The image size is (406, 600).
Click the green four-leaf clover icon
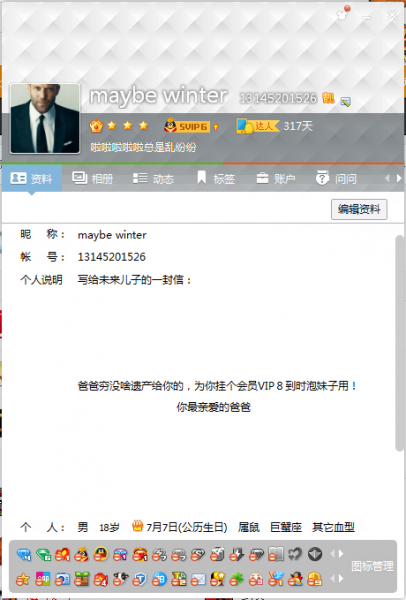click(x=236, y=579)
